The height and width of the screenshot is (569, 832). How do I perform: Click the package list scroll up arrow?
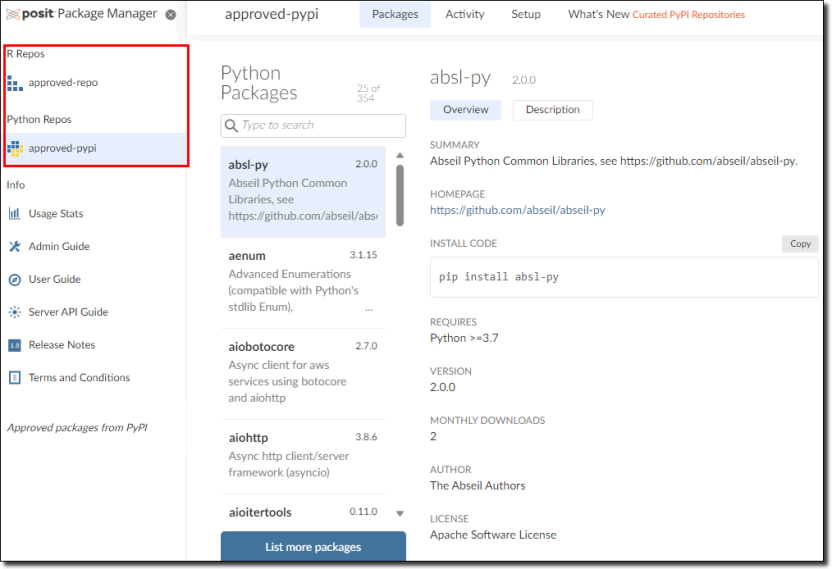click(x=400, y=156)
